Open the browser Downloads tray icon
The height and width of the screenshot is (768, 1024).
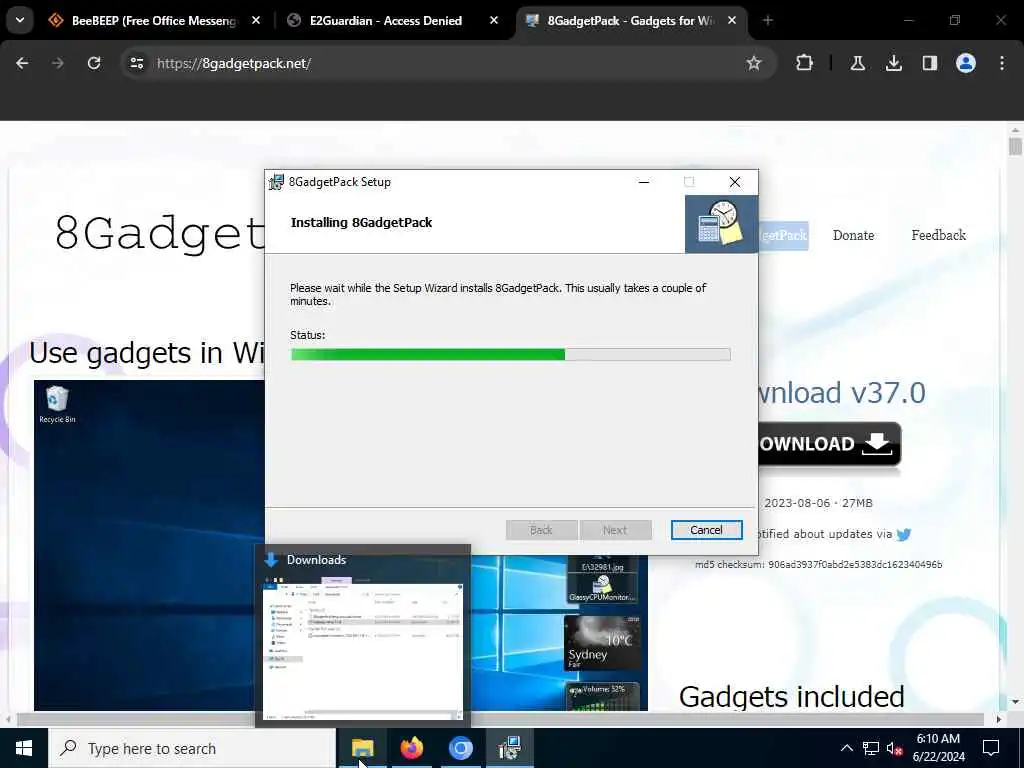click(893, 63)
